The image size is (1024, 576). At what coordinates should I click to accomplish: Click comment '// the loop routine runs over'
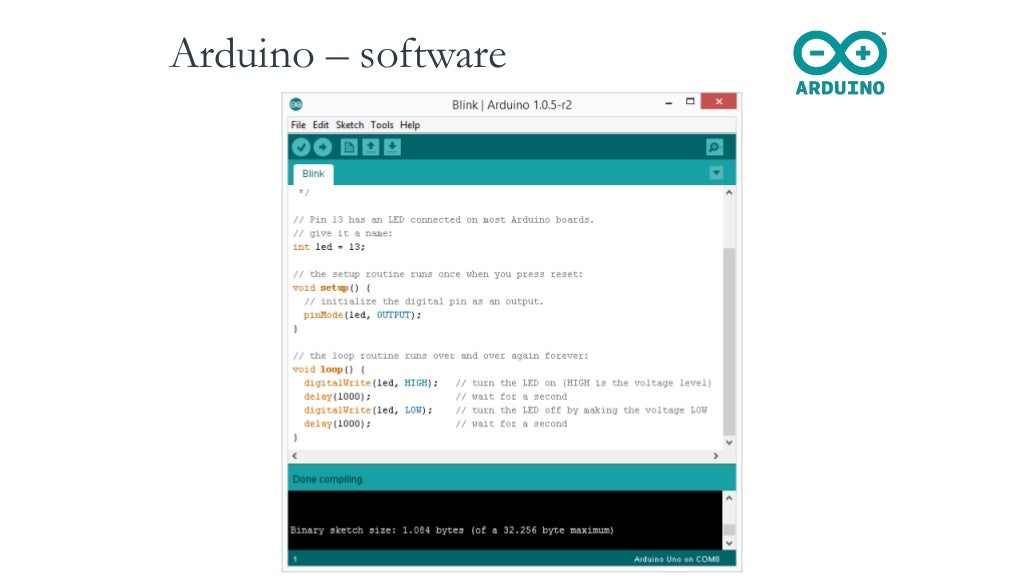(x=441, y=356)
